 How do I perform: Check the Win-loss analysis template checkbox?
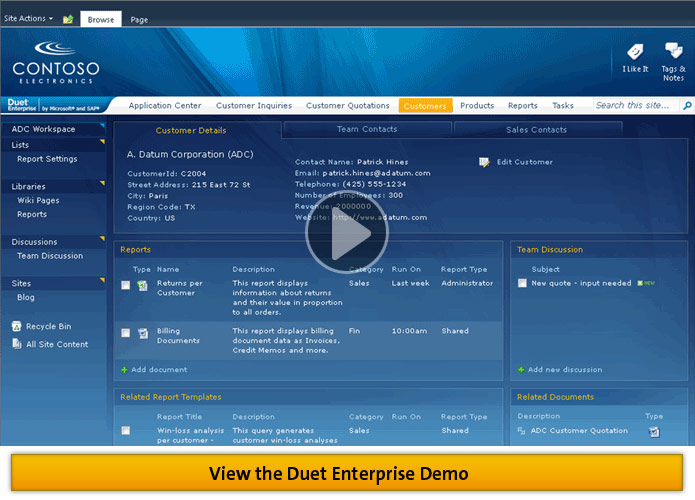(126, 430)
